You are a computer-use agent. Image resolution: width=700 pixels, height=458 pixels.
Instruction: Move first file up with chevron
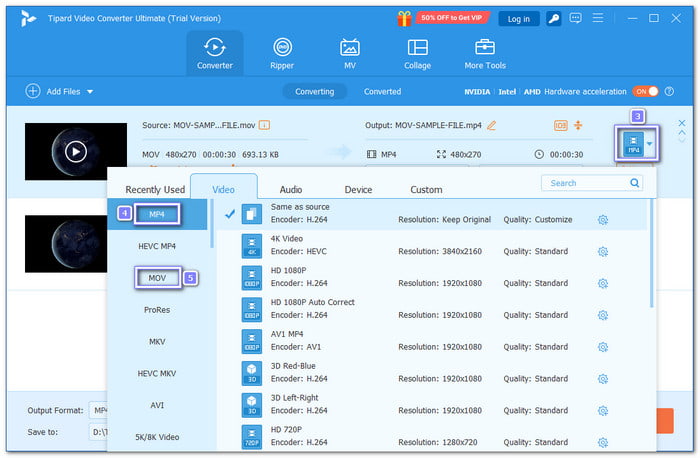coord(682,132)
